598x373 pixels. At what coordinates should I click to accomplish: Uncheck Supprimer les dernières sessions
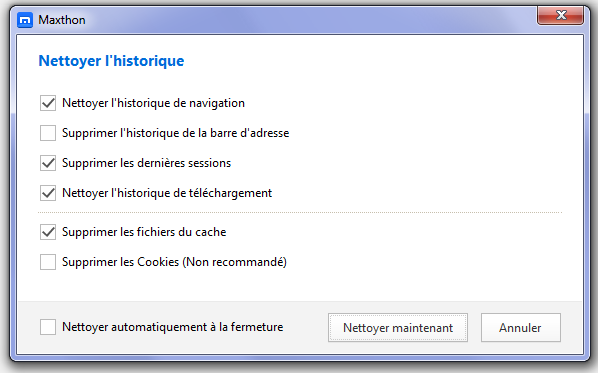tap(48, 163)
